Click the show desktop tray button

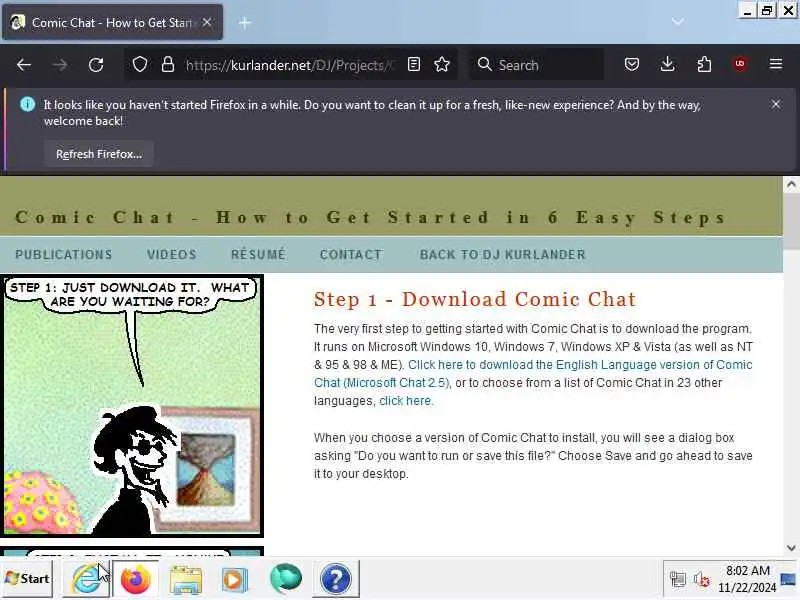point(789,579)
